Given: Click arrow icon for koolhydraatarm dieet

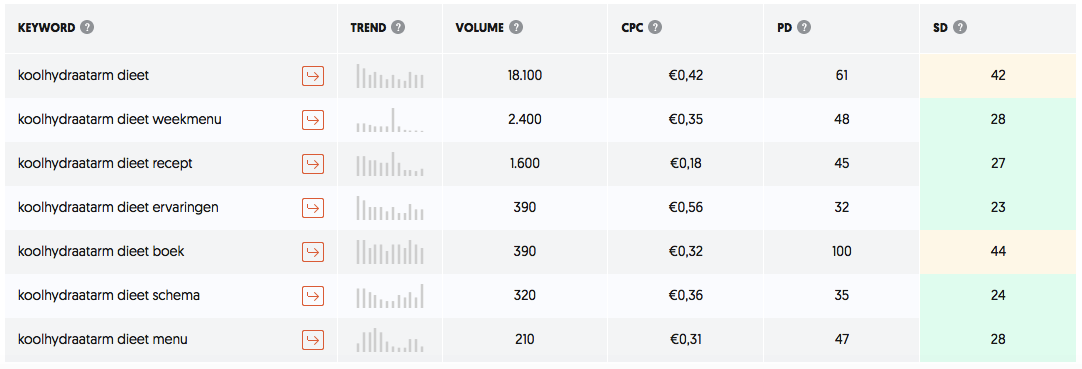Looking at the screenshot, I should point(313,76).
